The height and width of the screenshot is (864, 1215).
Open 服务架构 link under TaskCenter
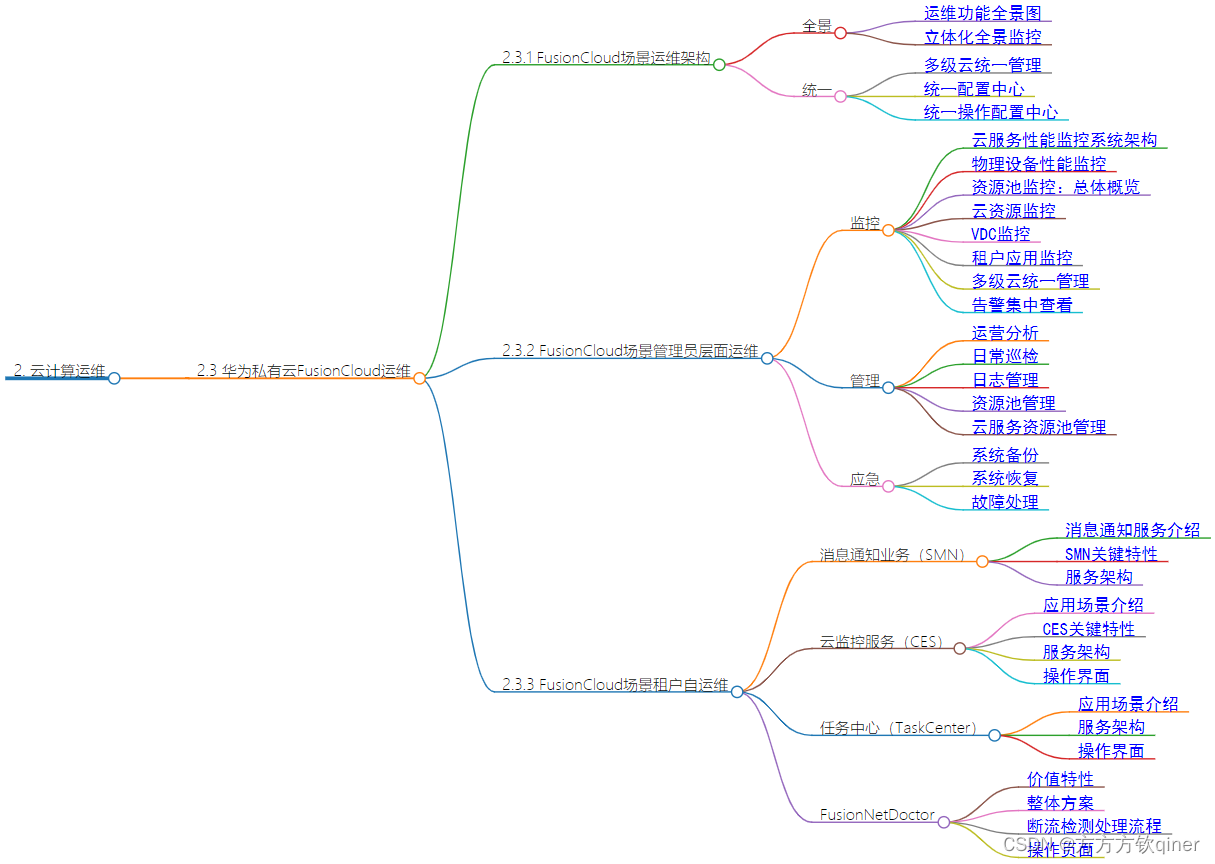click(x=1111, y=728)
